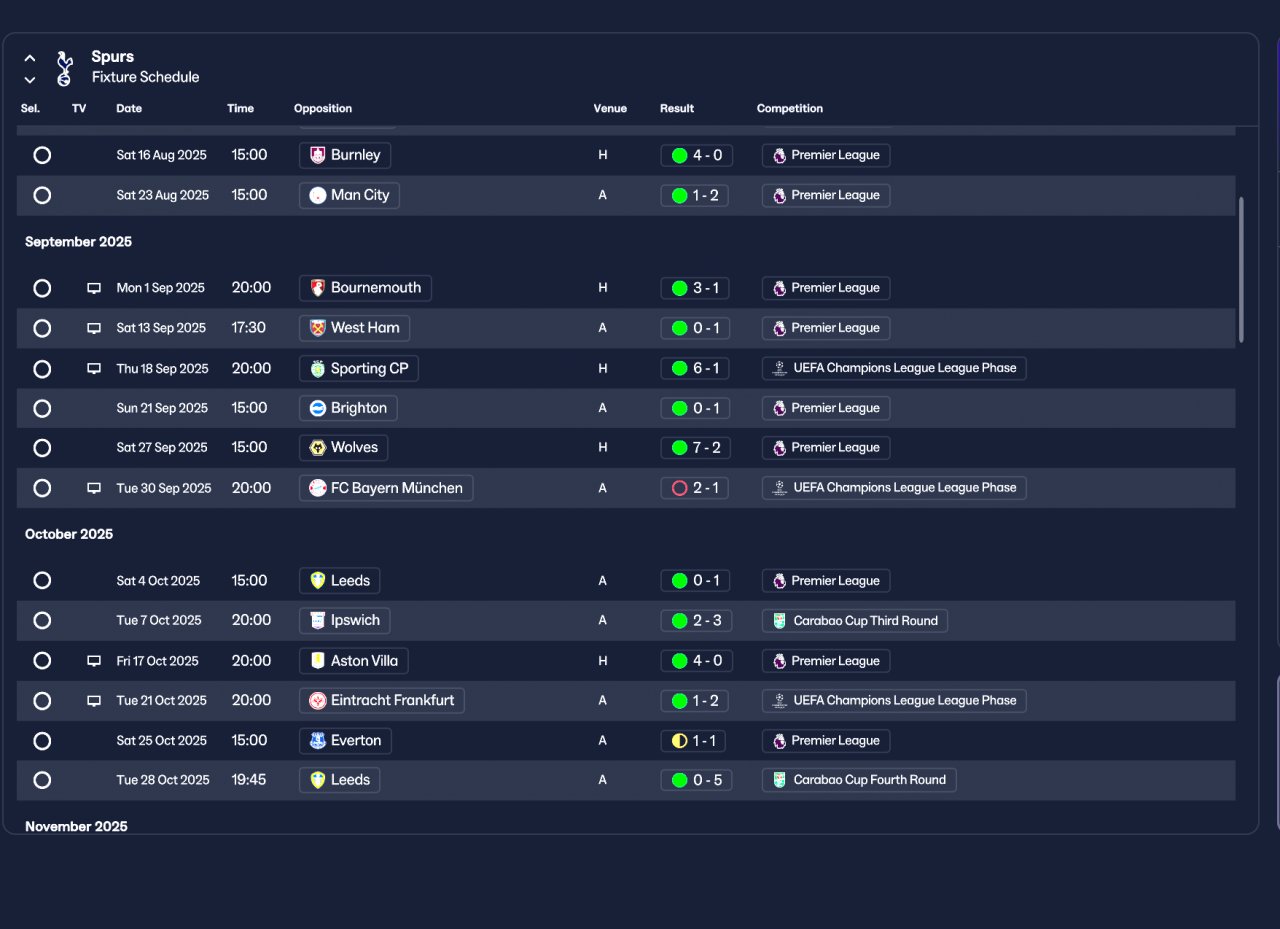
Task: Sort fixtures by the Result column header
Action: 677,108
